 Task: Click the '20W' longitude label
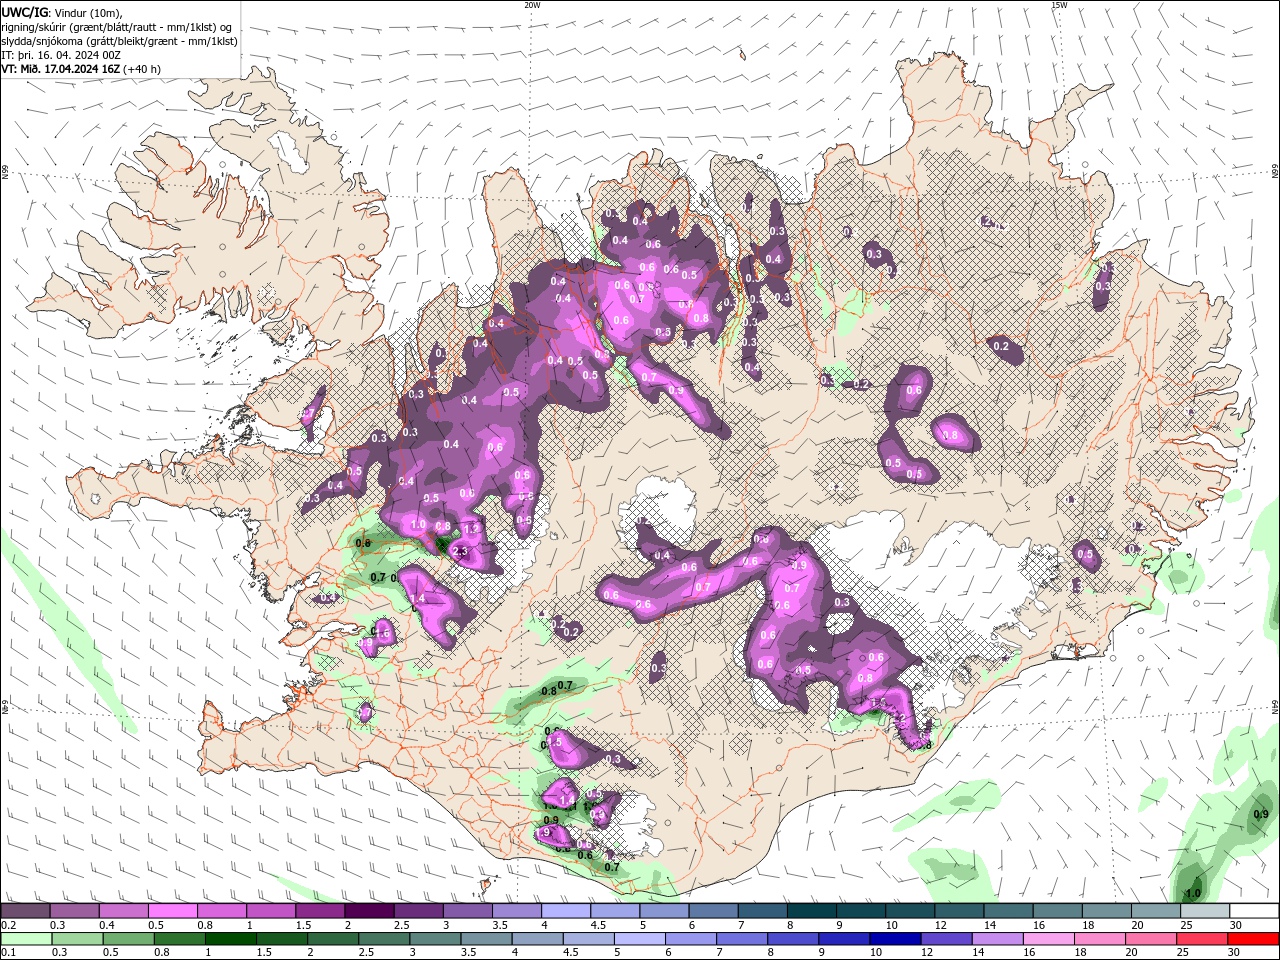pos(532,5)
